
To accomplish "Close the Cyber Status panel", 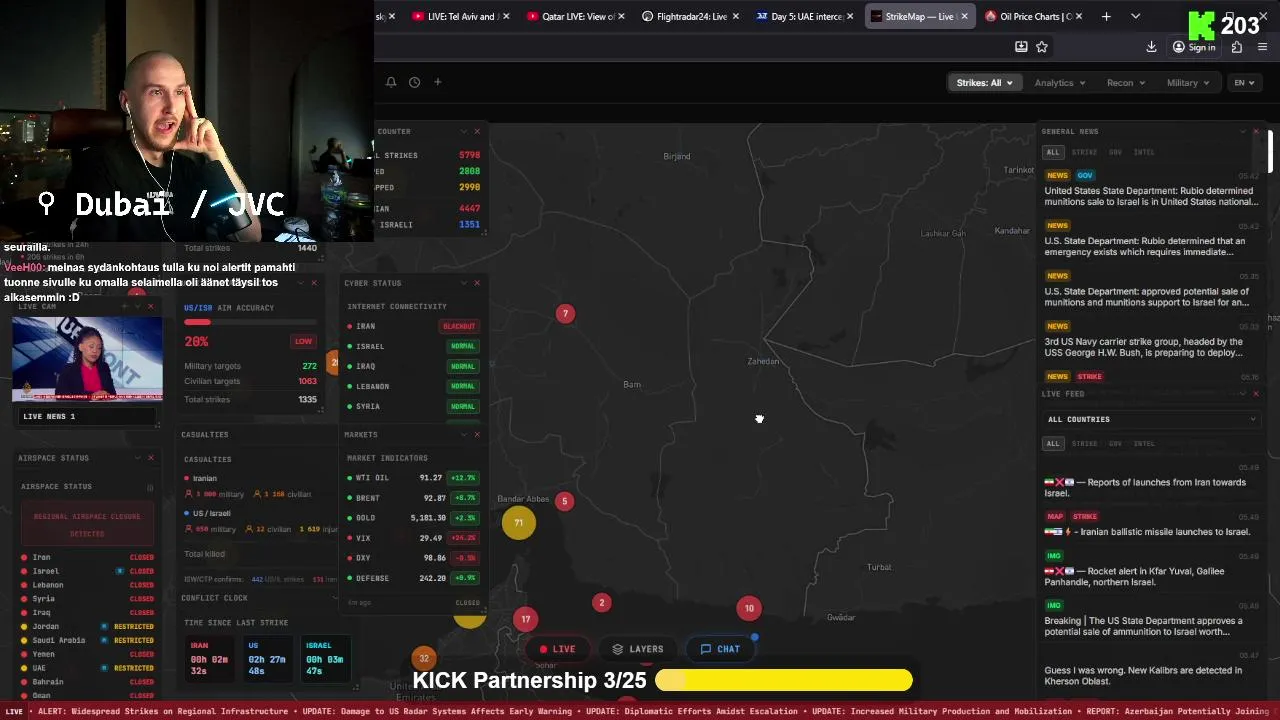I will pyautogui.click(x=477, y=283).
